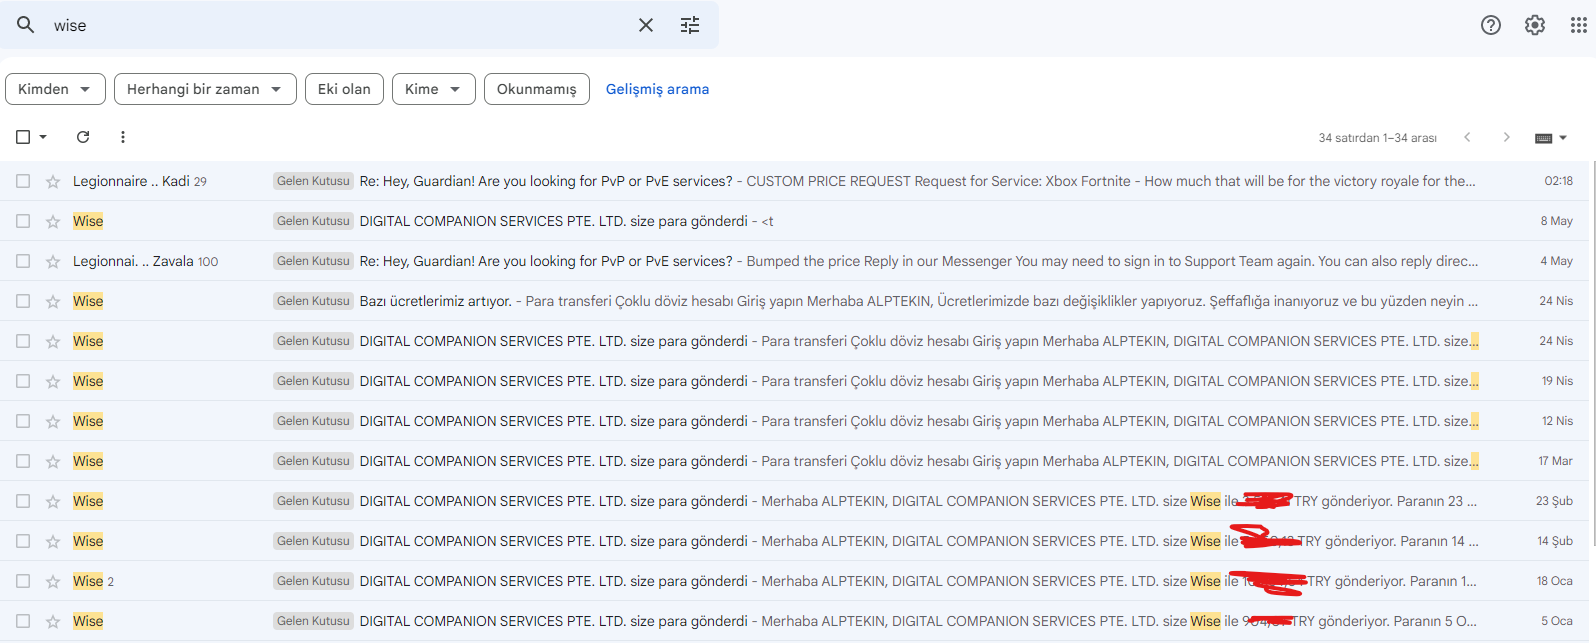
Task: Open search options filter icon
Action: [690, 25]
